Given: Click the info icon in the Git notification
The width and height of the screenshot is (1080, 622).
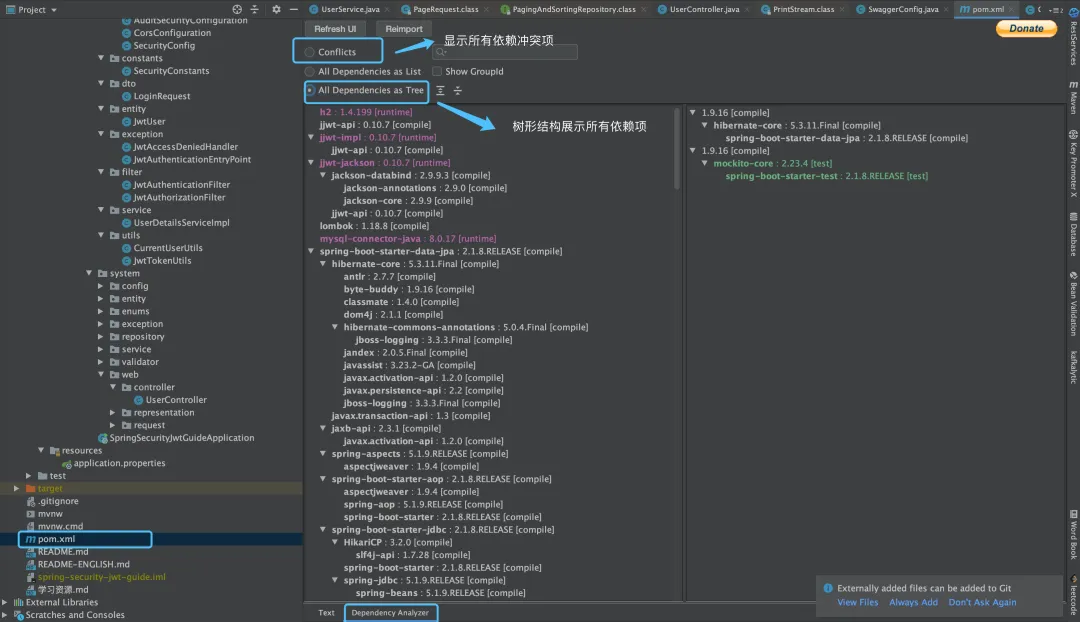Looking at the screenshot, I should tap(828, 588).
